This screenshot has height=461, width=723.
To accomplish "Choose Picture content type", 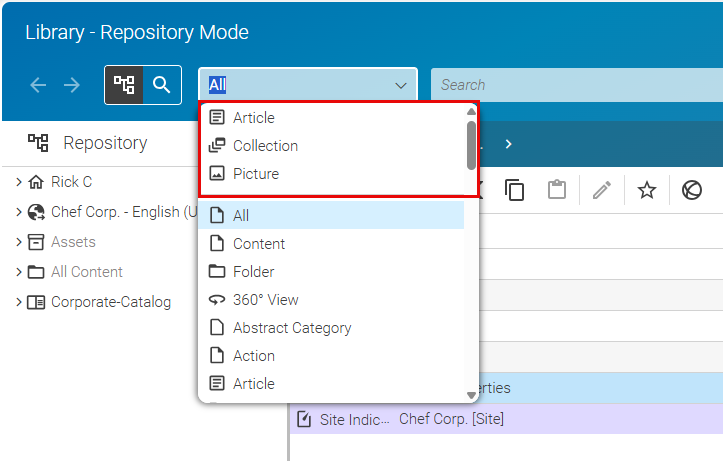I will tap(332, 174).
